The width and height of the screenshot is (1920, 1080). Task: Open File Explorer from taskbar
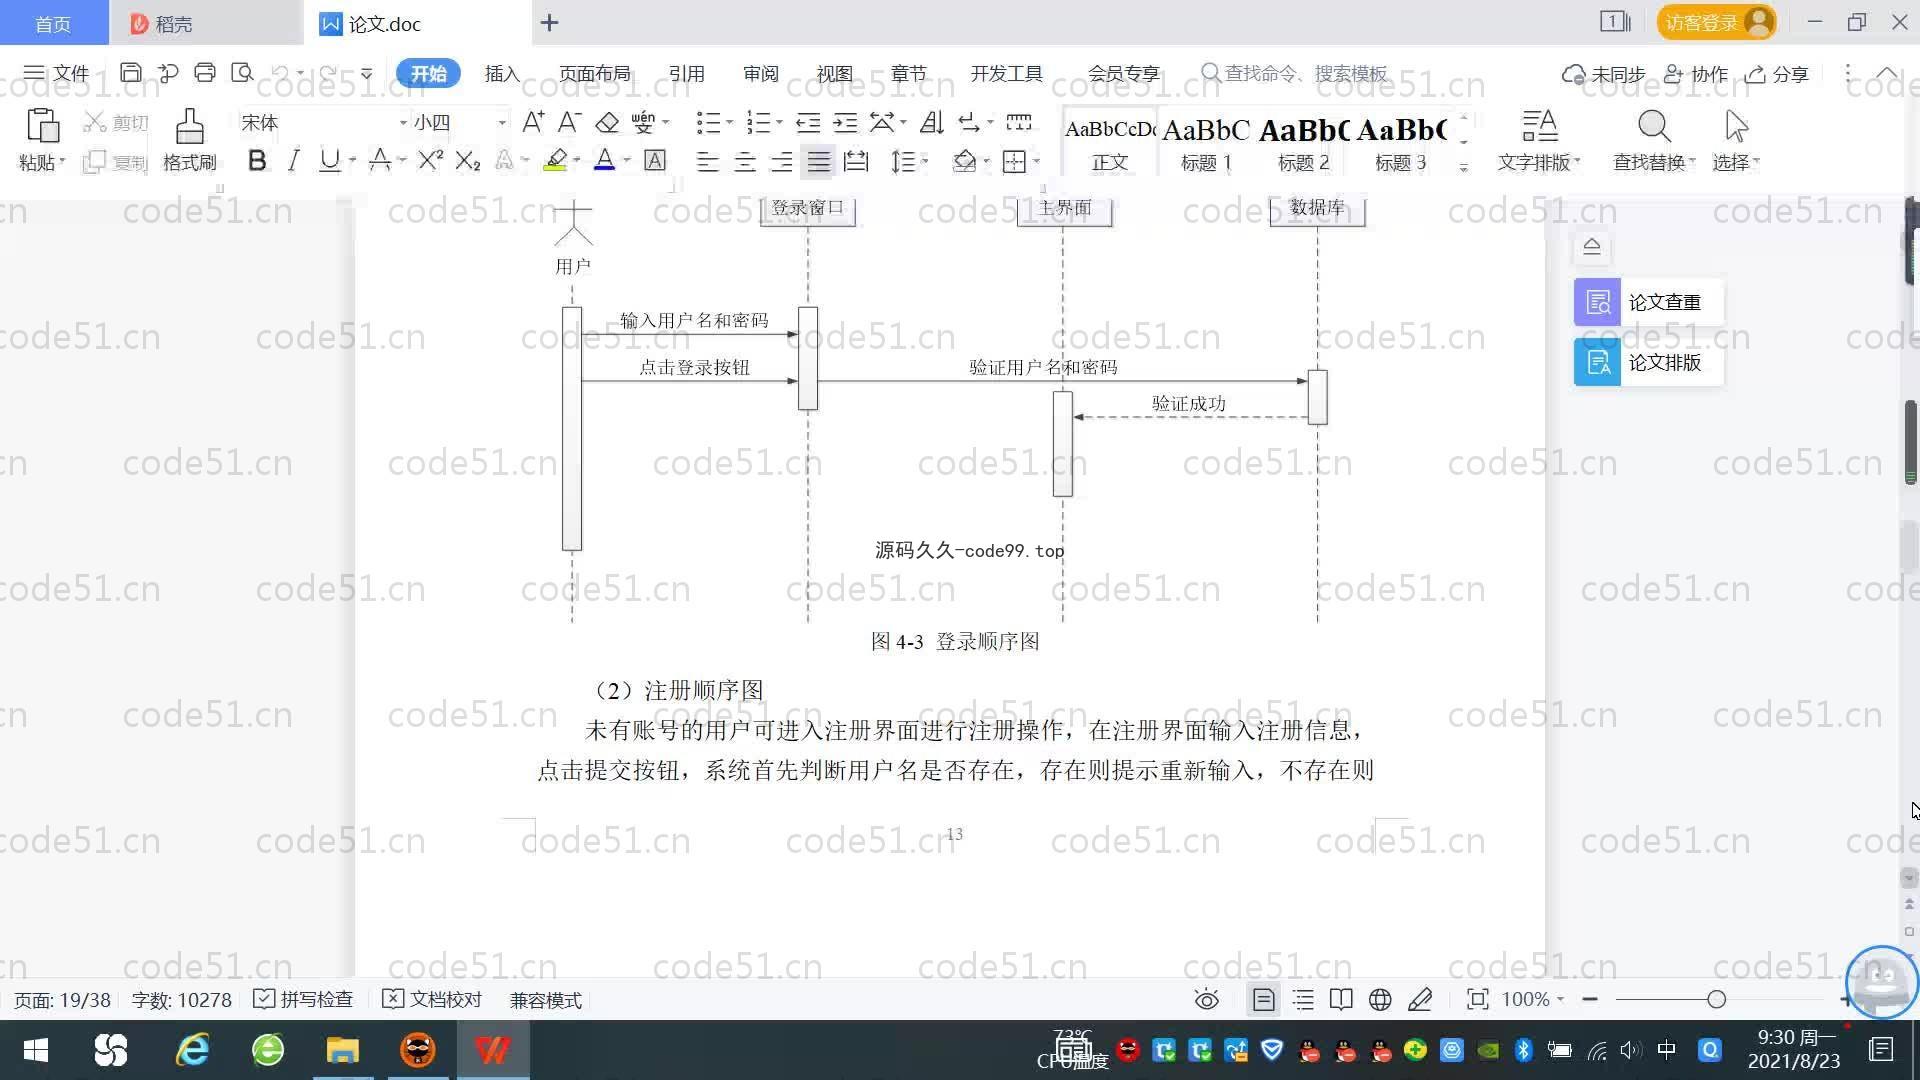point(342,1050)
